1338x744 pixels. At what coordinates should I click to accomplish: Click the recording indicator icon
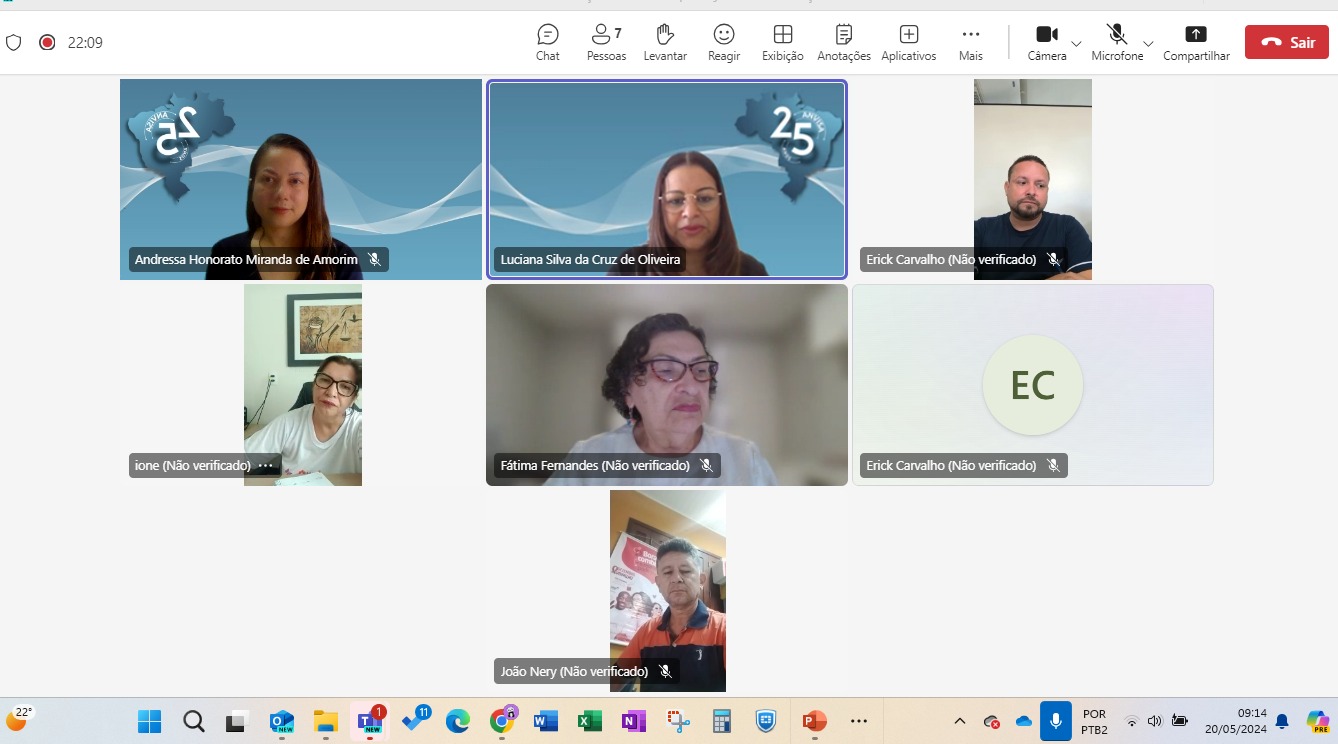coord(46,42)
